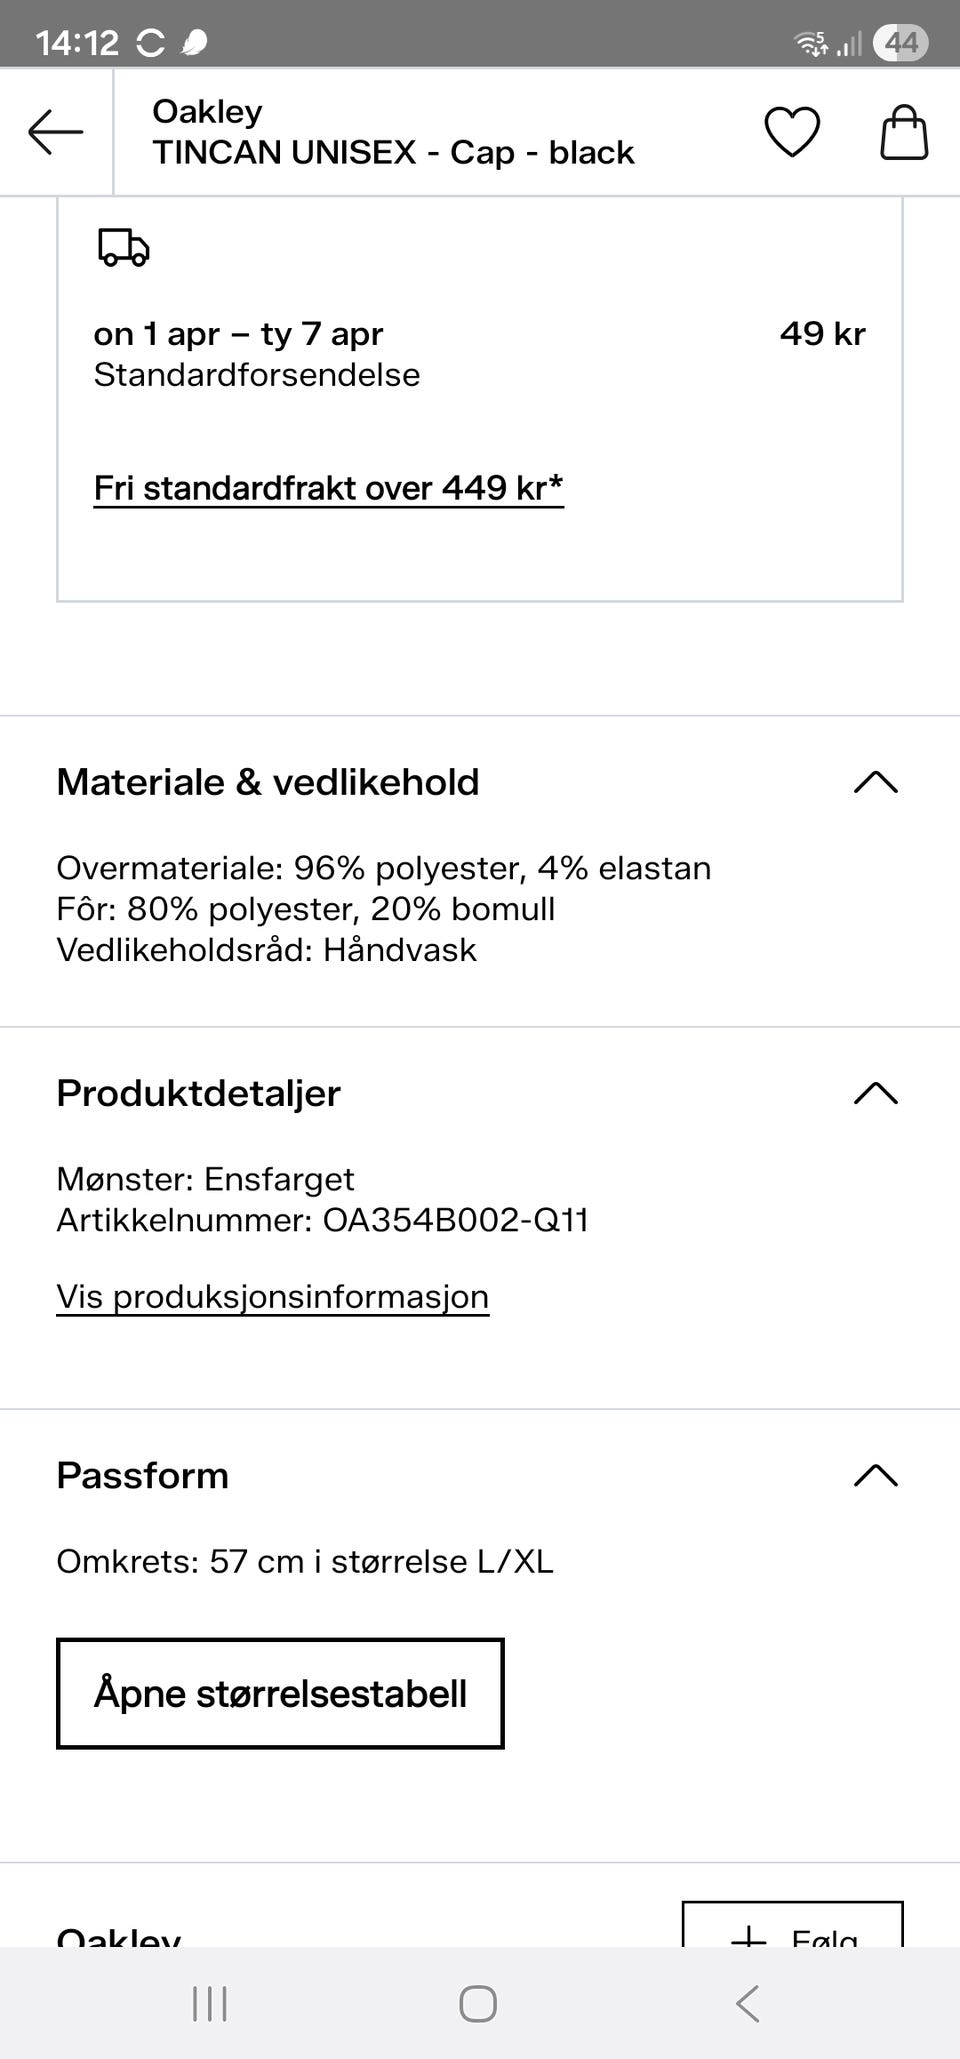
Task: Open the shopping bag icon
Action: [904, 132]
